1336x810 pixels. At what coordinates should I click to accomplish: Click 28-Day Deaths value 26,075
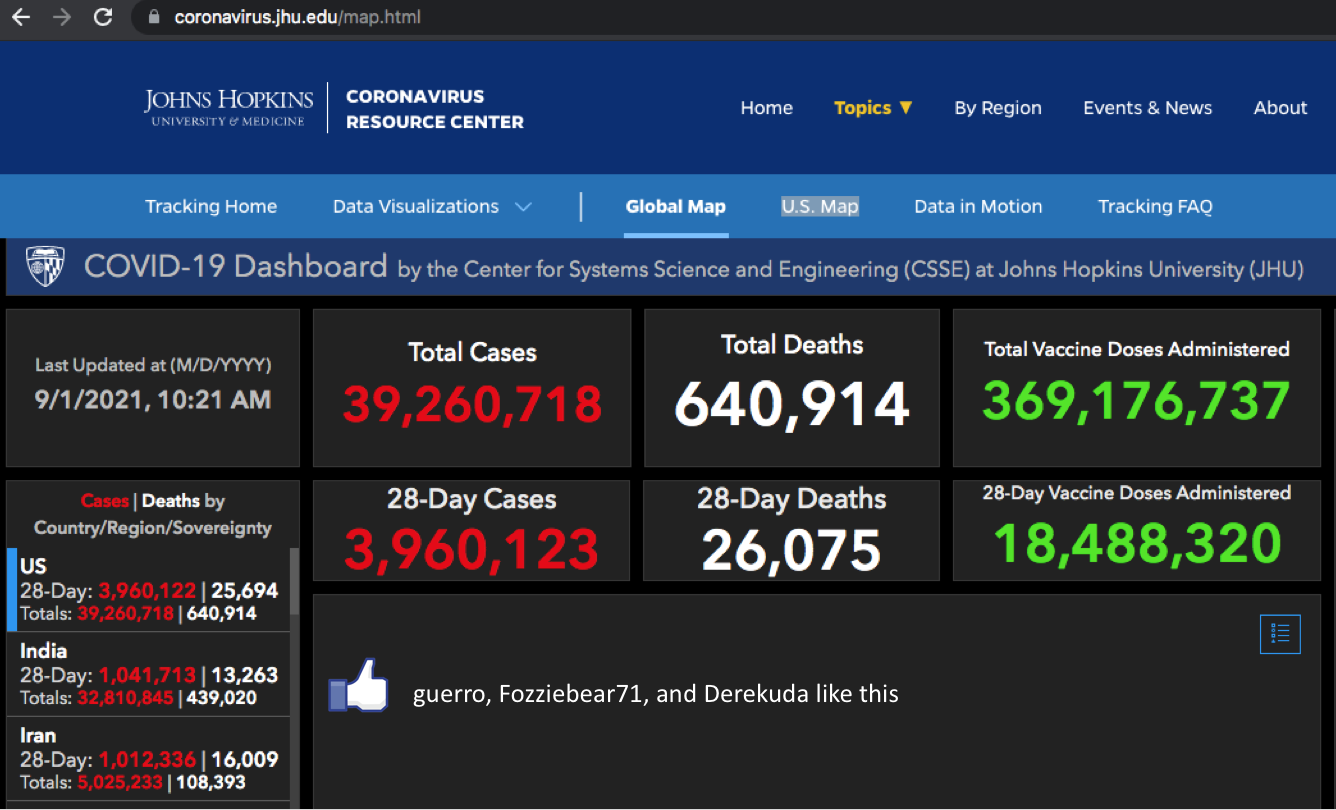[792, 549]
